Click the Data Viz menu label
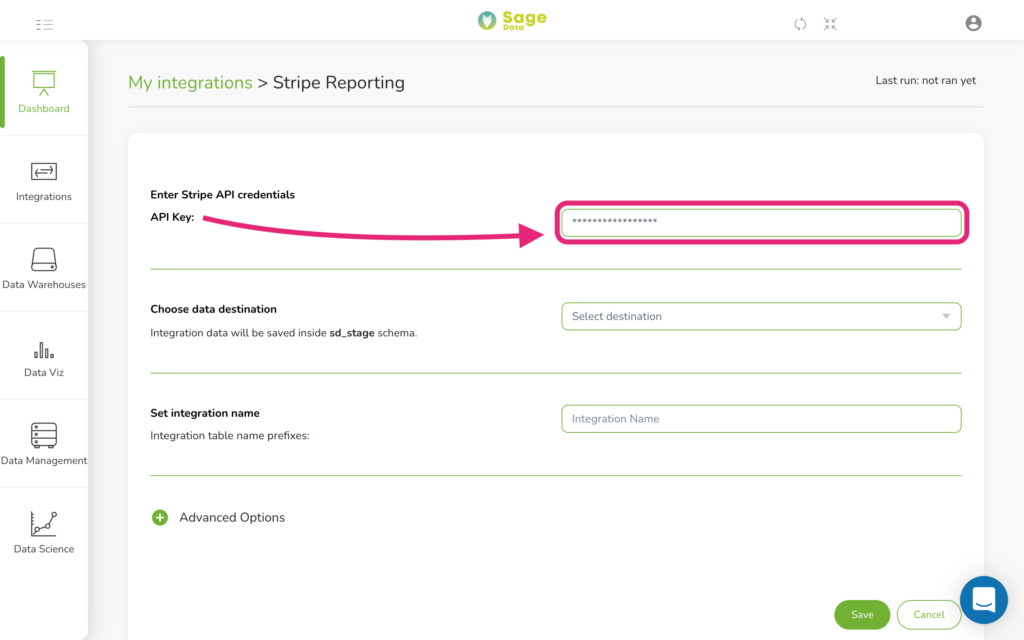This screenshot has width=1024, height=640. pos(44,373)
